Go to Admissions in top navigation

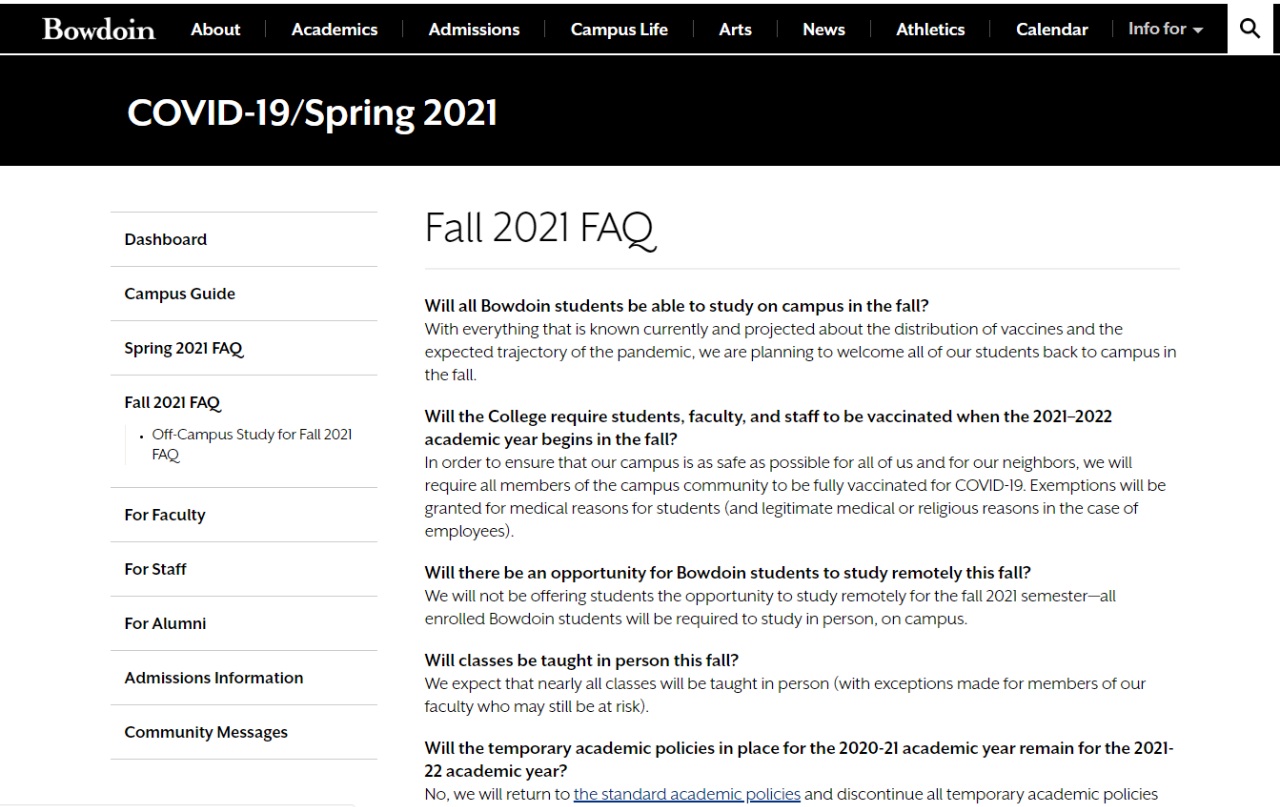coord(474,29)
